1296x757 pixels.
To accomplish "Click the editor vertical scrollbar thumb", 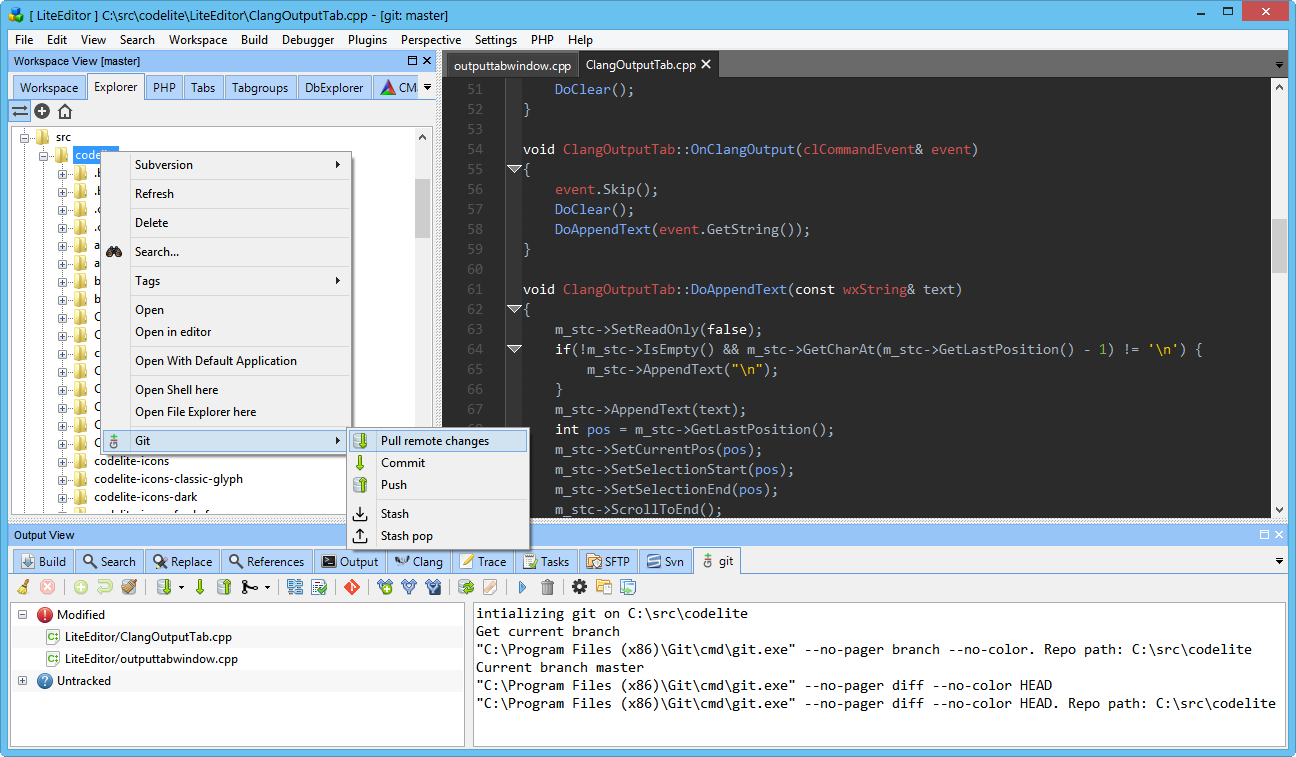I will click(x=1279, y=246).
